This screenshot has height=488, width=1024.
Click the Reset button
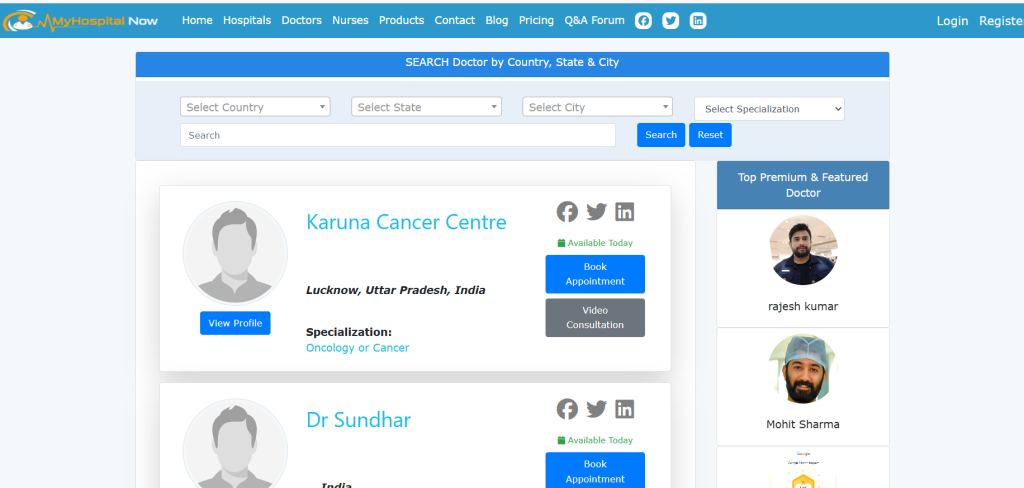click(x=710, y=135)
